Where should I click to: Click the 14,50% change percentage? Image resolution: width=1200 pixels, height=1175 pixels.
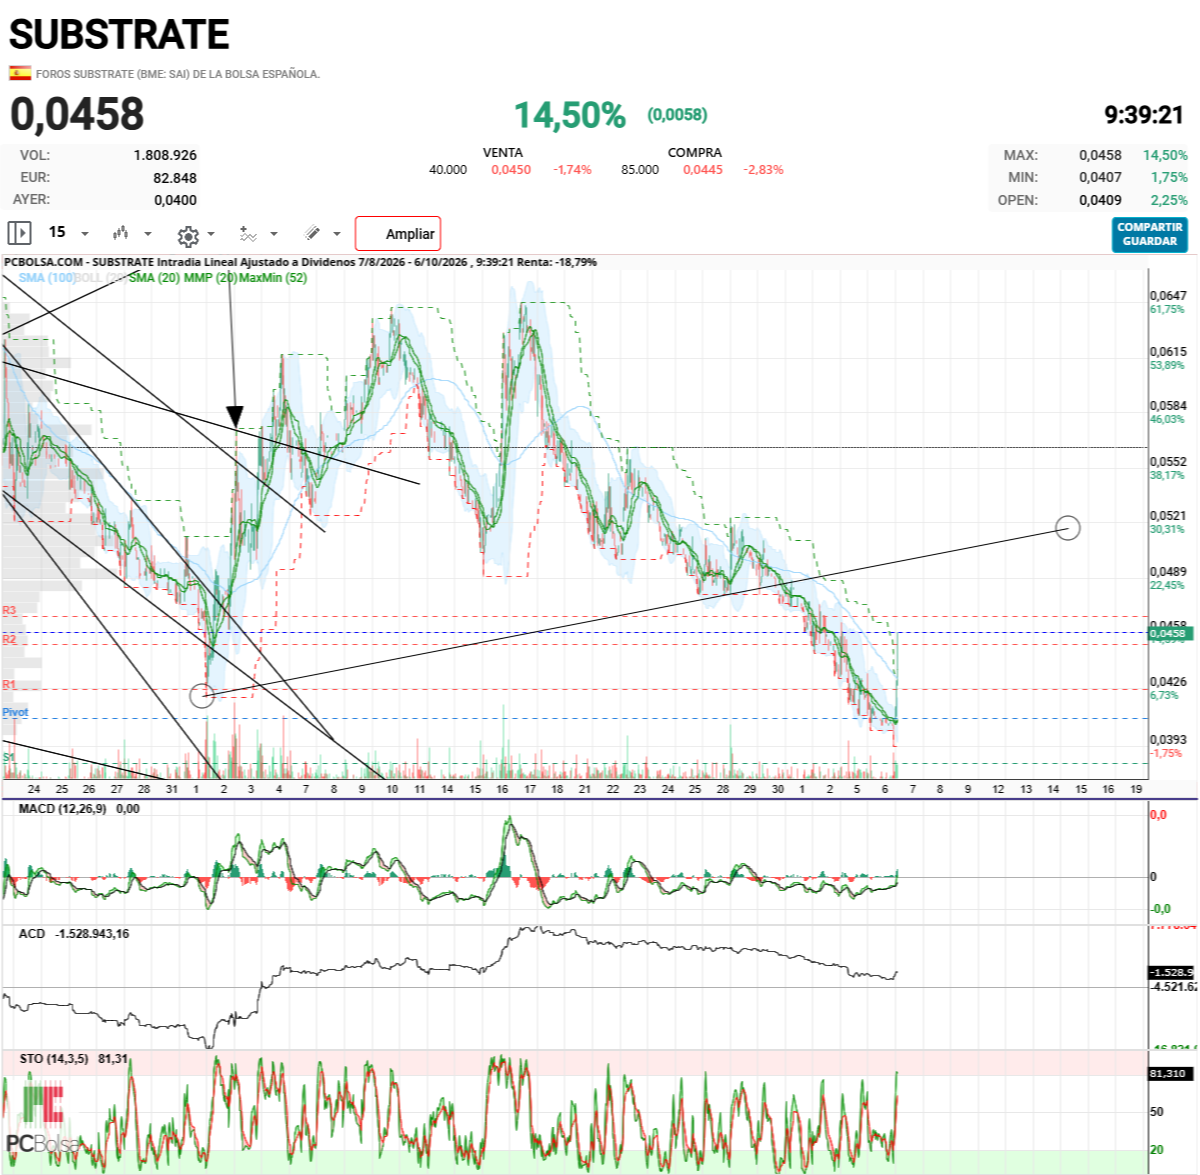tap(570, 115)
